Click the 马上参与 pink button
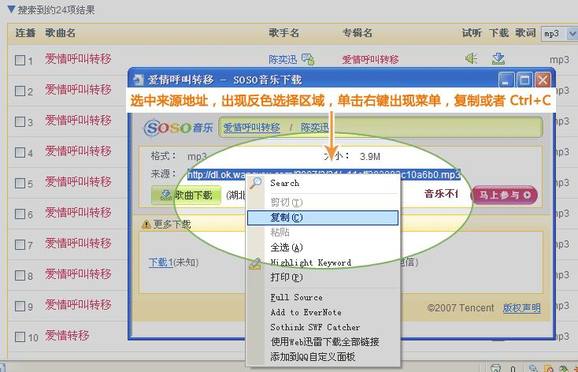The image size is (578, 372). [504, 195]
